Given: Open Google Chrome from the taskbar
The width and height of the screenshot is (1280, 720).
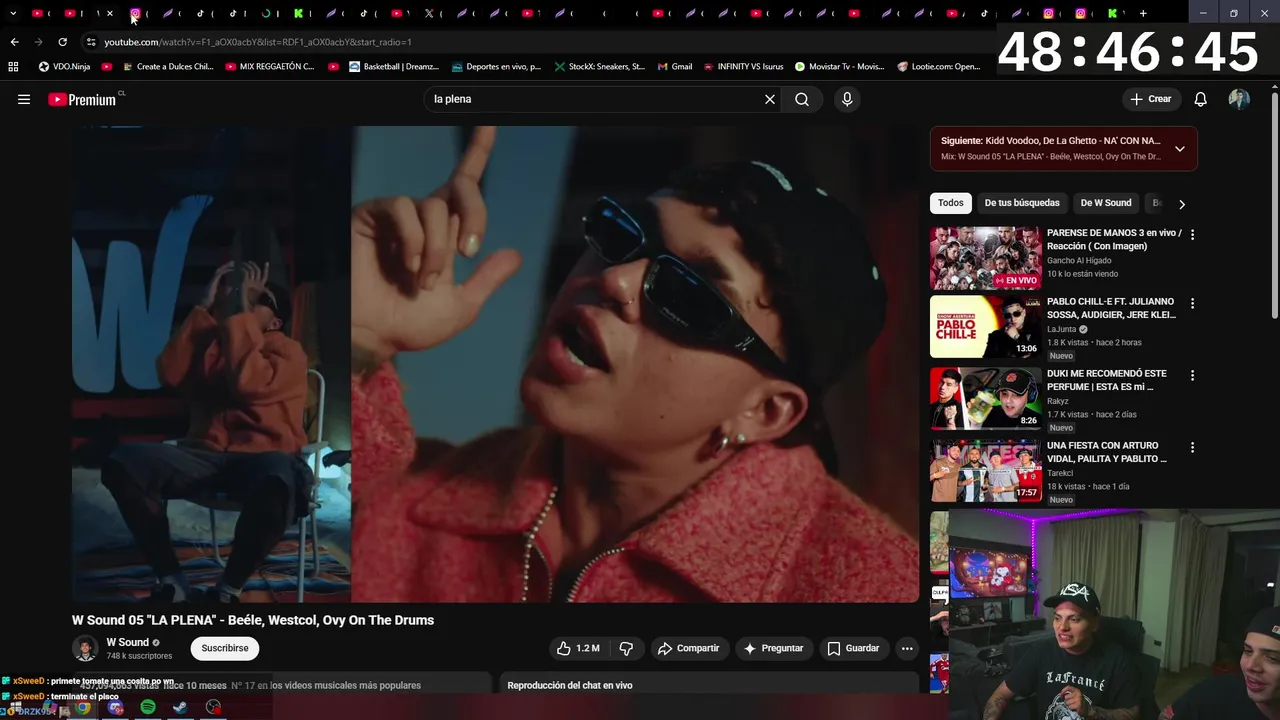Looking at the screenshot, I should pyautogui.click(x=83, y=707).
